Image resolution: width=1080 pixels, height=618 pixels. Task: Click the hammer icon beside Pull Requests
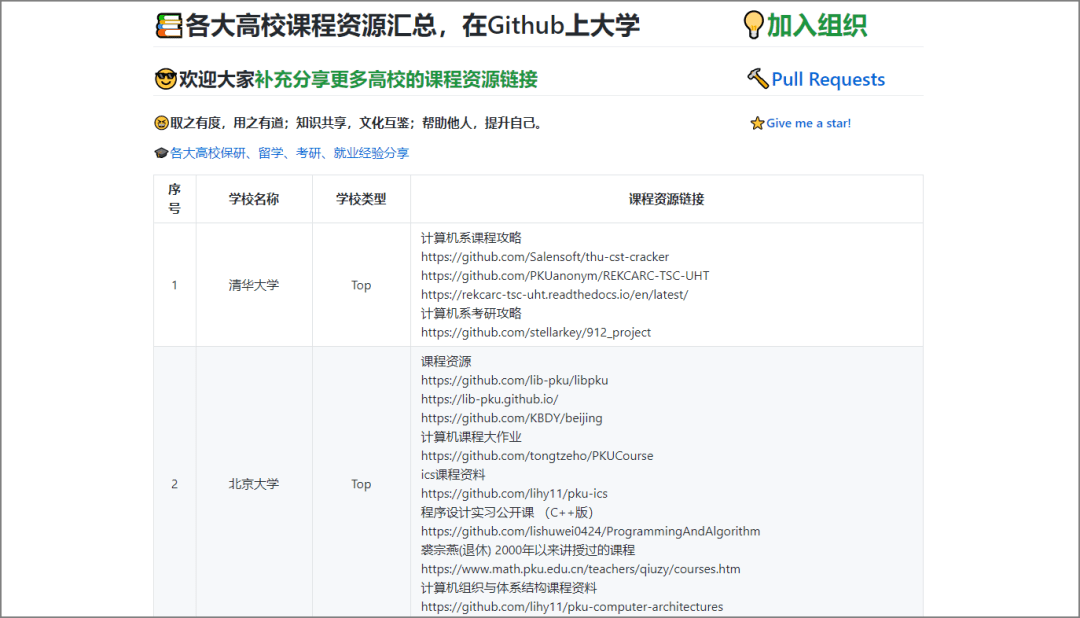point(758,78)
